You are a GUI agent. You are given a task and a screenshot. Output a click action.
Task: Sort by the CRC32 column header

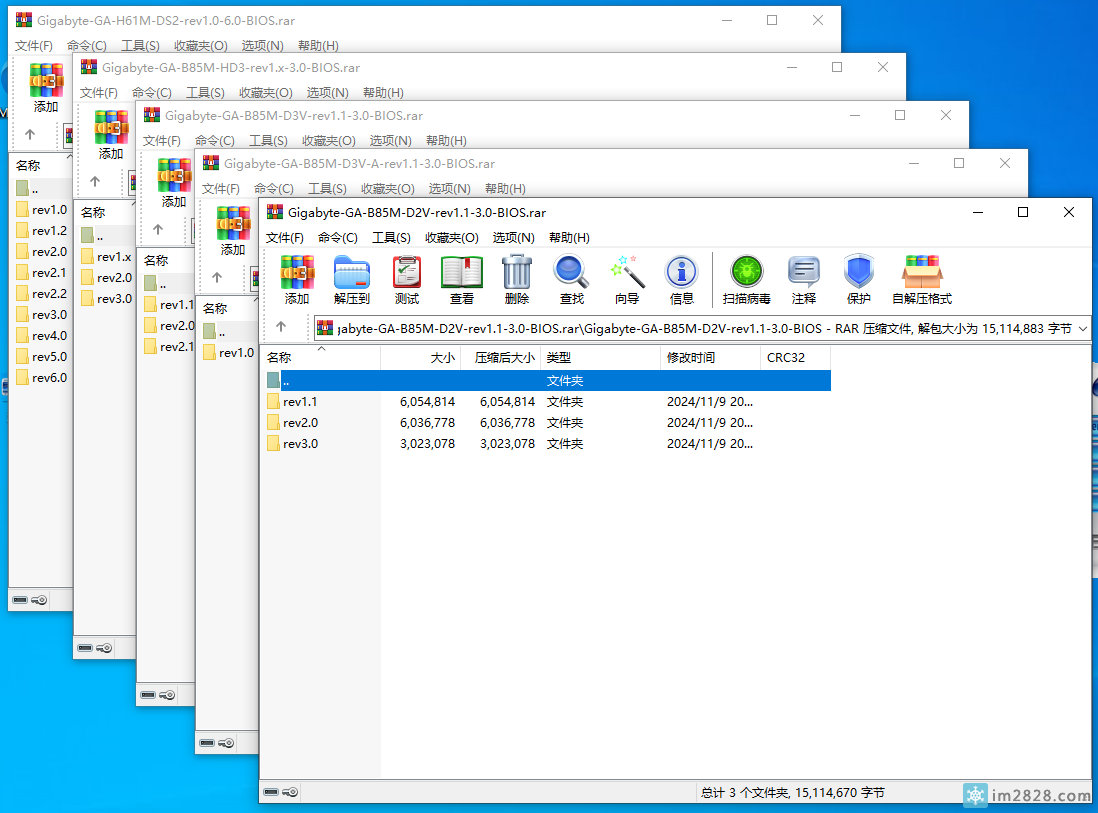(x=796, y=358)
